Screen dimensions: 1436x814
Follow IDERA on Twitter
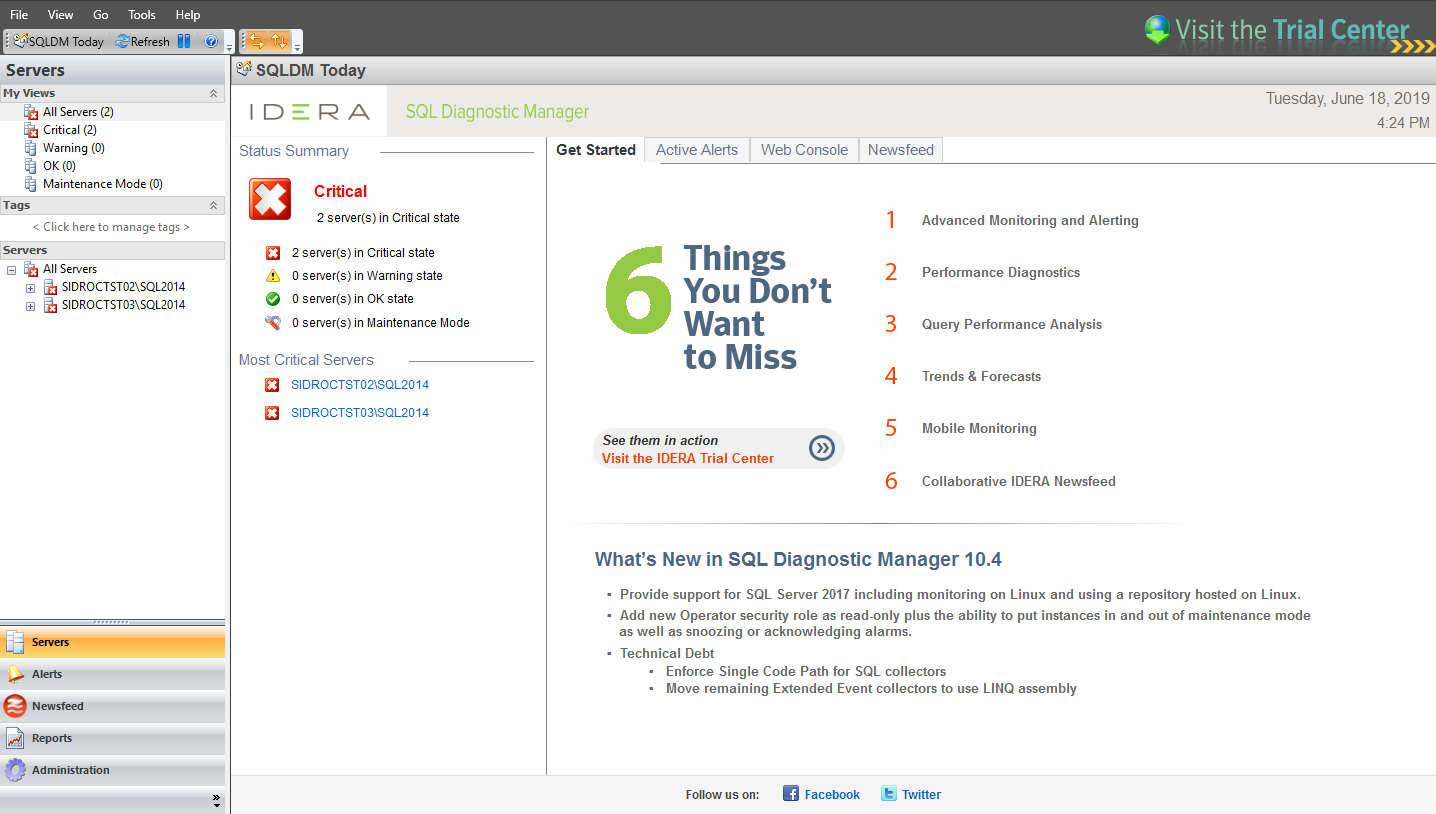coord(911,794)
